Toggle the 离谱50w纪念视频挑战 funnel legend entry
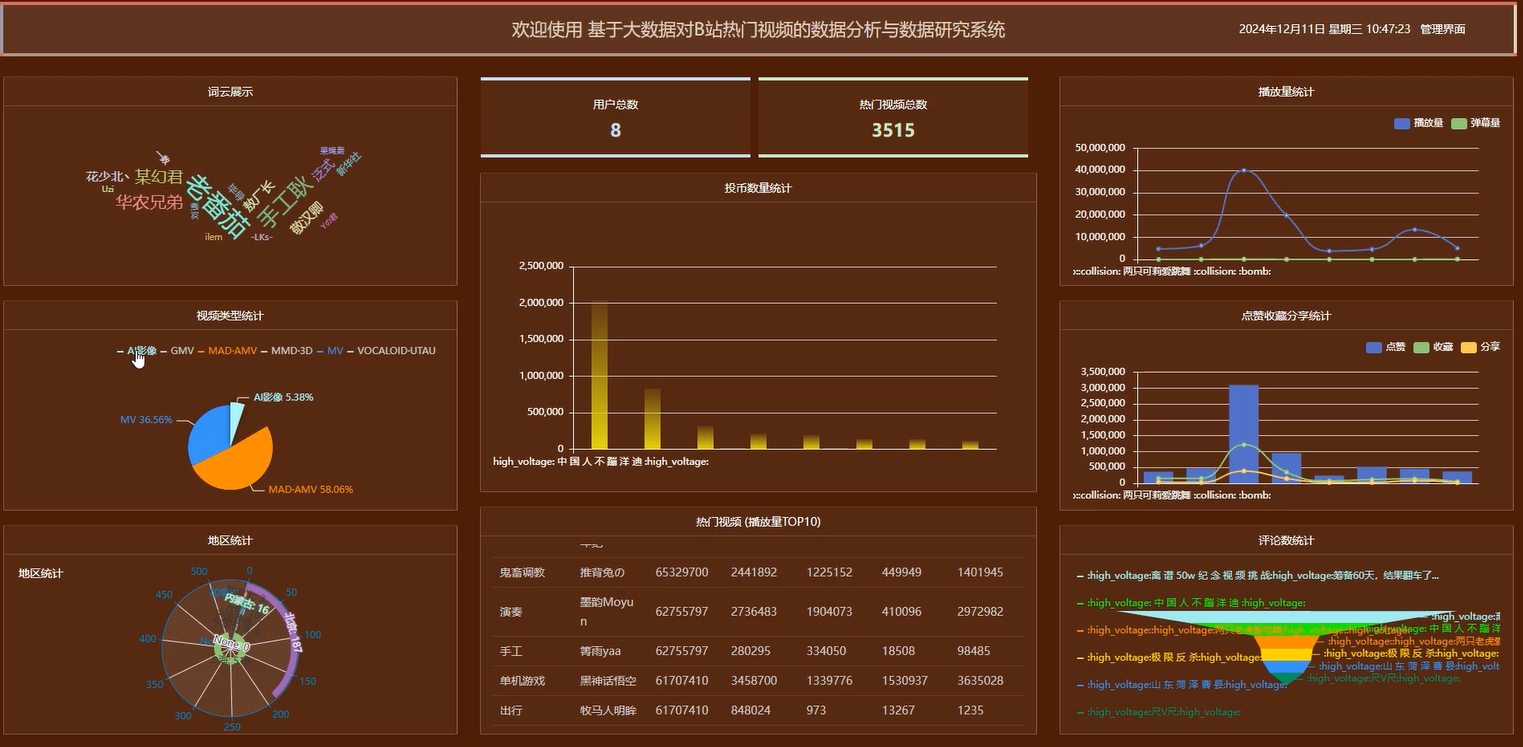Image resolution: width=1523 pixels, height=747 pixels. pos(1258,576)
